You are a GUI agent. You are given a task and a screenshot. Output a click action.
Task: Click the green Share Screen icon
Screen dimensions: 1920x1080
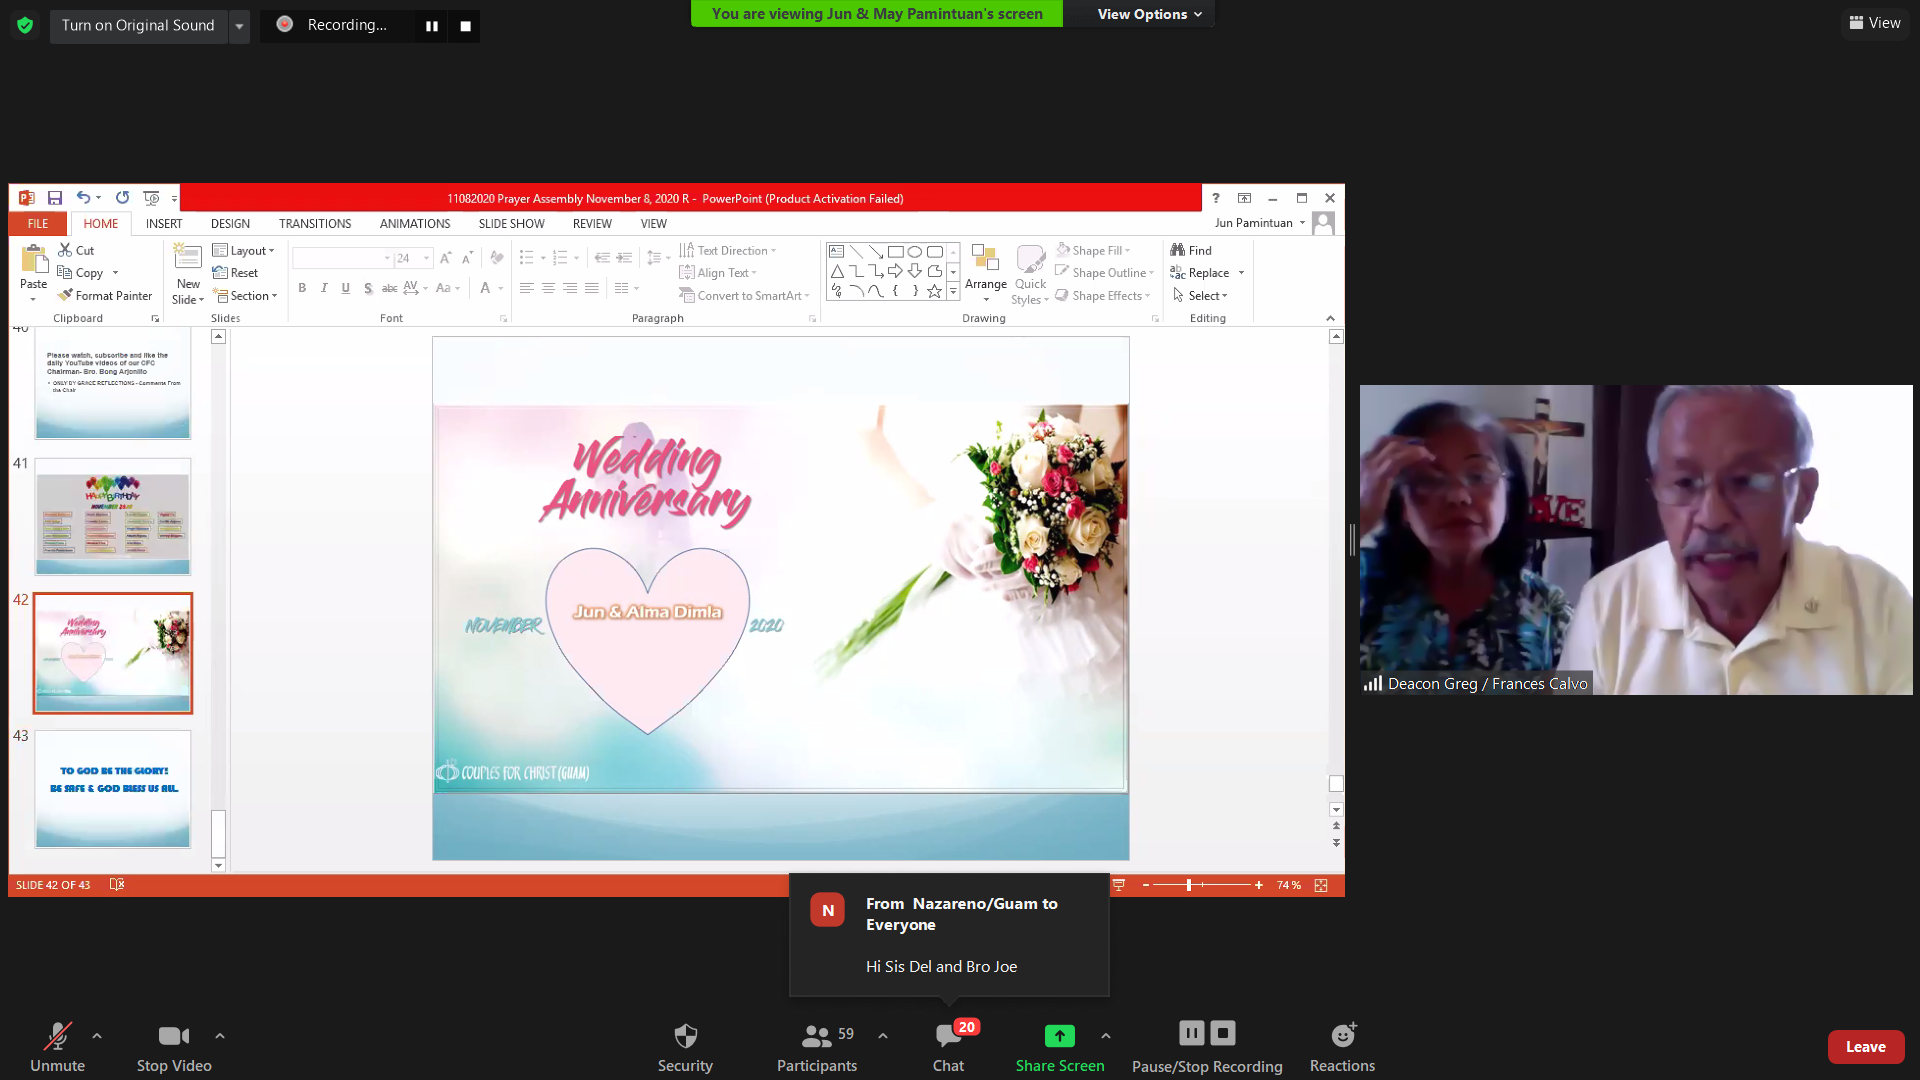[x=1060, y=1036]
